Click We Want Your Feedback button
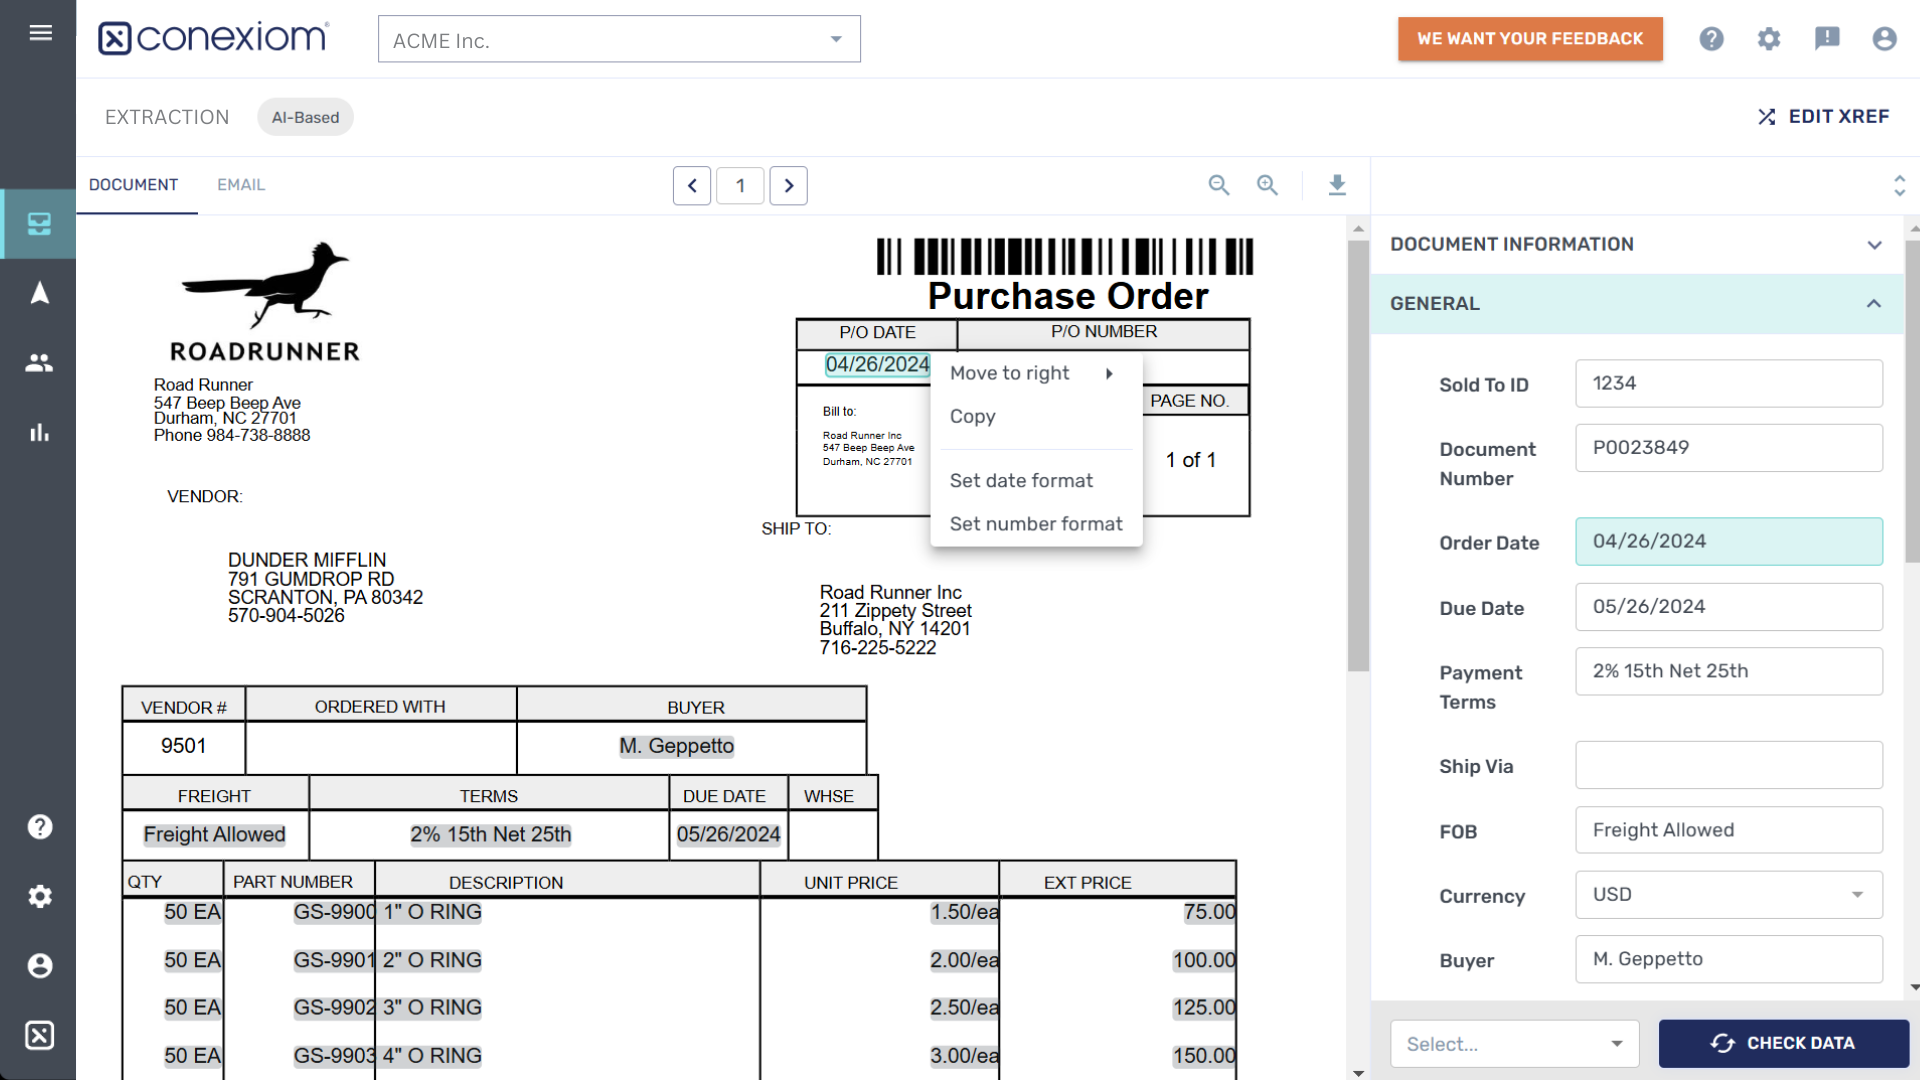The width and height of the screenshot is (1920, 1080). click(x=1529, y=39)
